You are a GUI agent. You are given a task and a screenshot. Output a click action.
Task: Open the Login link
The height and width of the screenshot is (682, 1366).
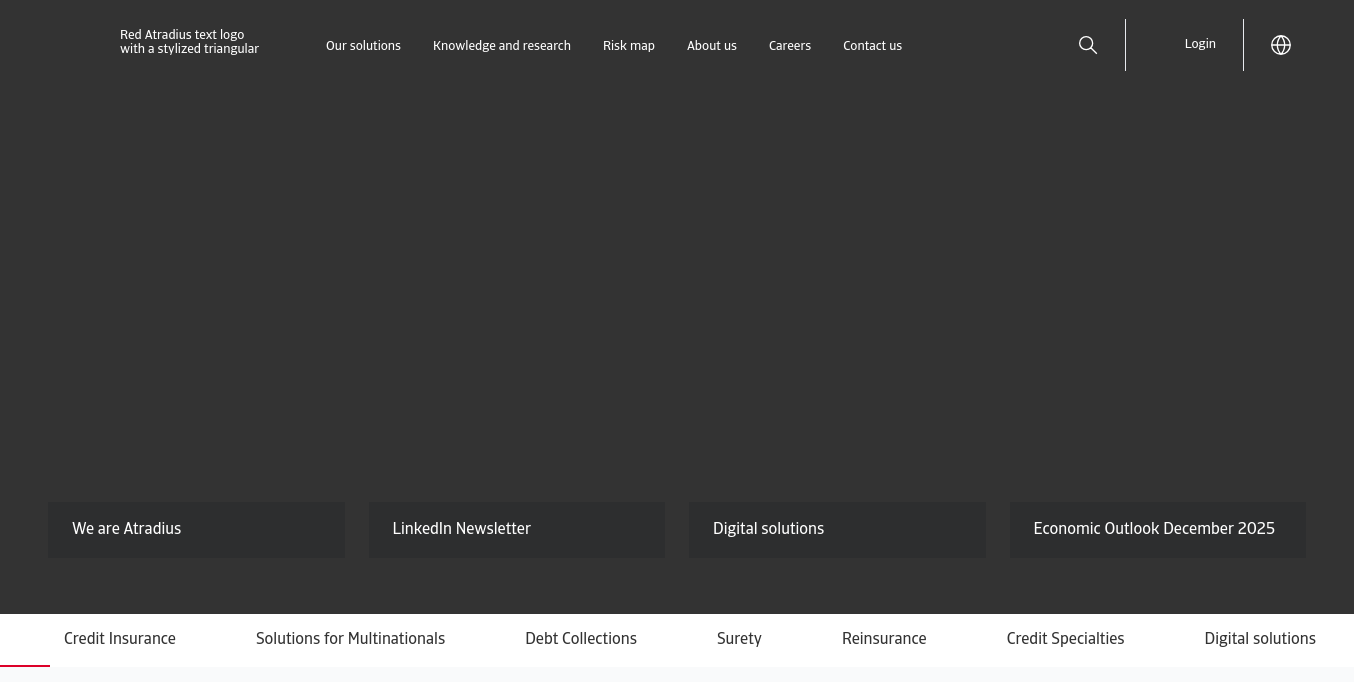[1200, 44]
